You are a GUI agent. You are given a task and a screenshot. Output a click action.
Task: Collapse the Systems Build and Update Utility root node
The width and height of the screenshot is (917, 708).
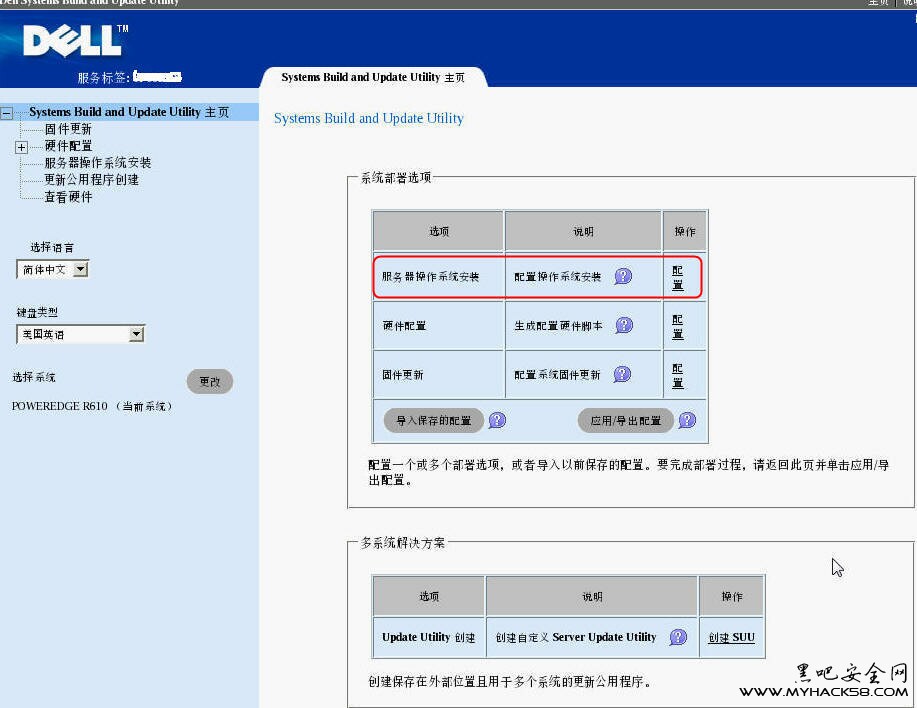pos(8,113)
